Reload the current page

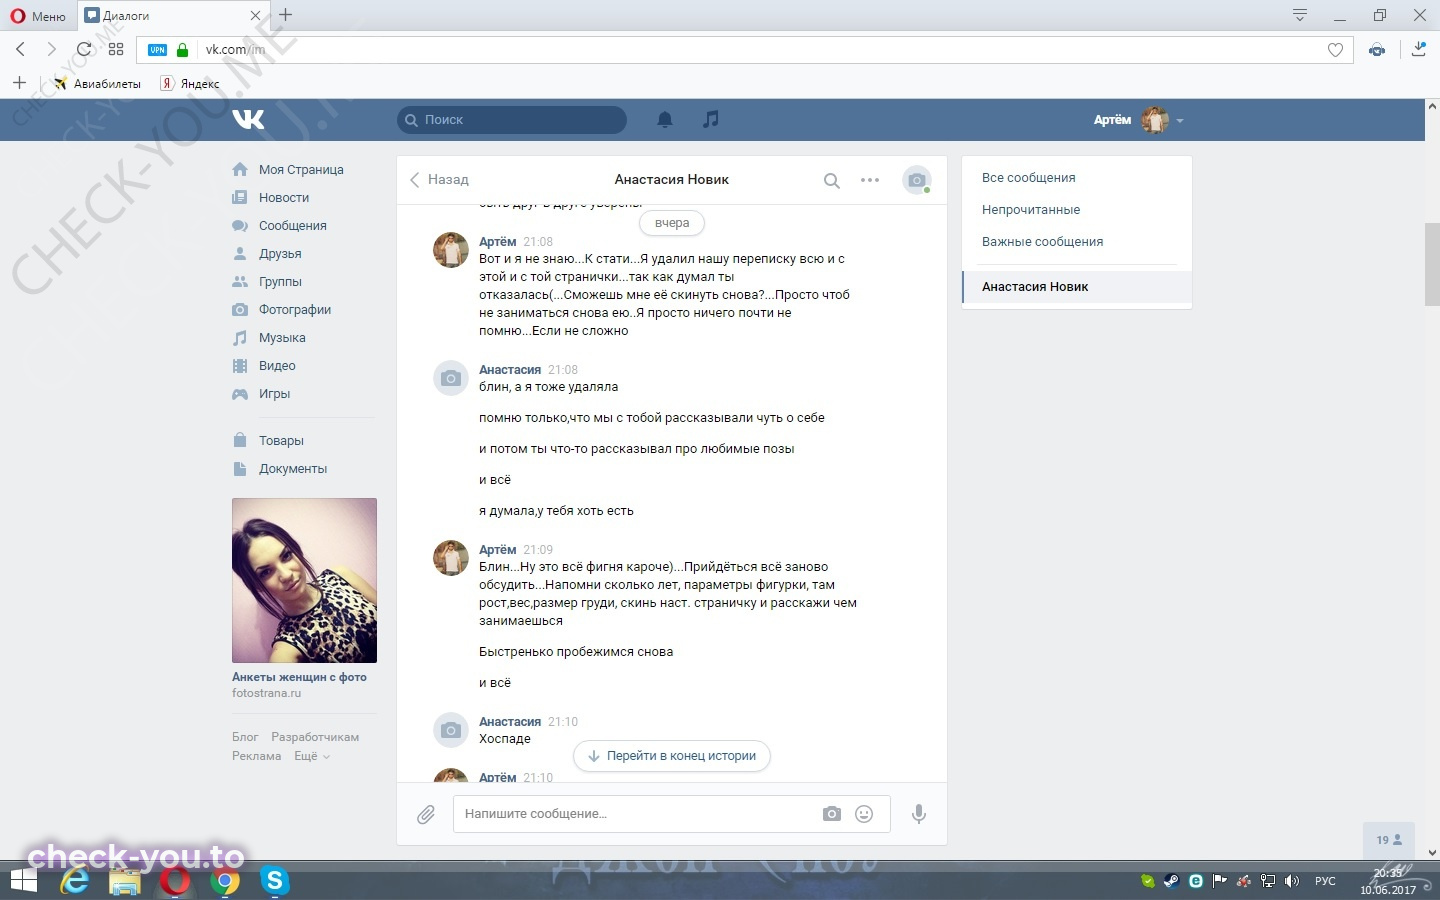[x=84, y=49]
